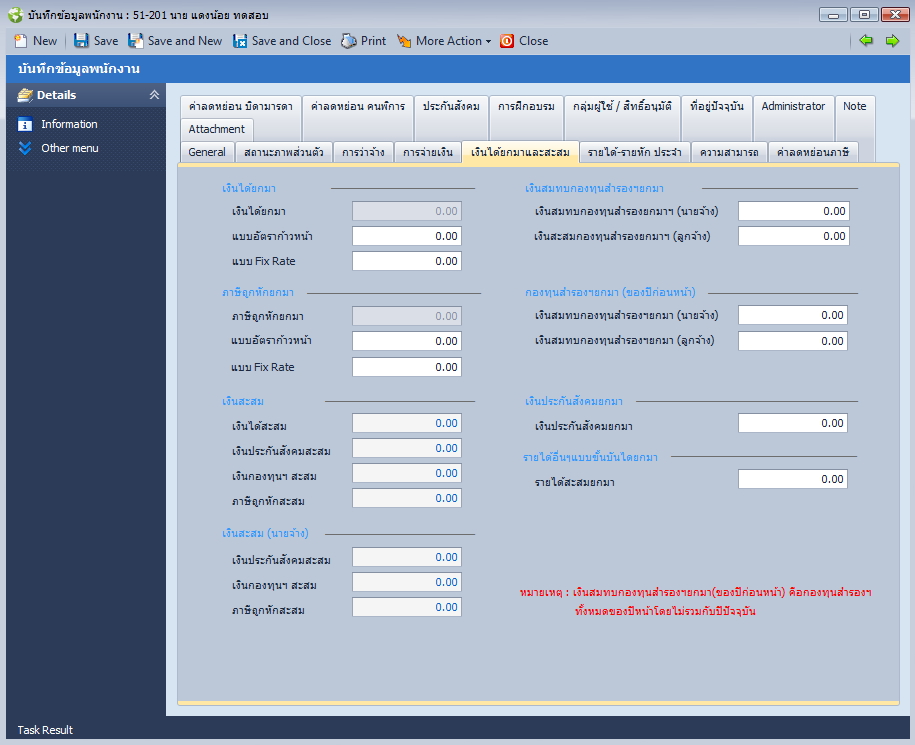This screenshot has height=745, width=915.
Task: Open the ความสามารถ tab
Action: coord(729,152)
